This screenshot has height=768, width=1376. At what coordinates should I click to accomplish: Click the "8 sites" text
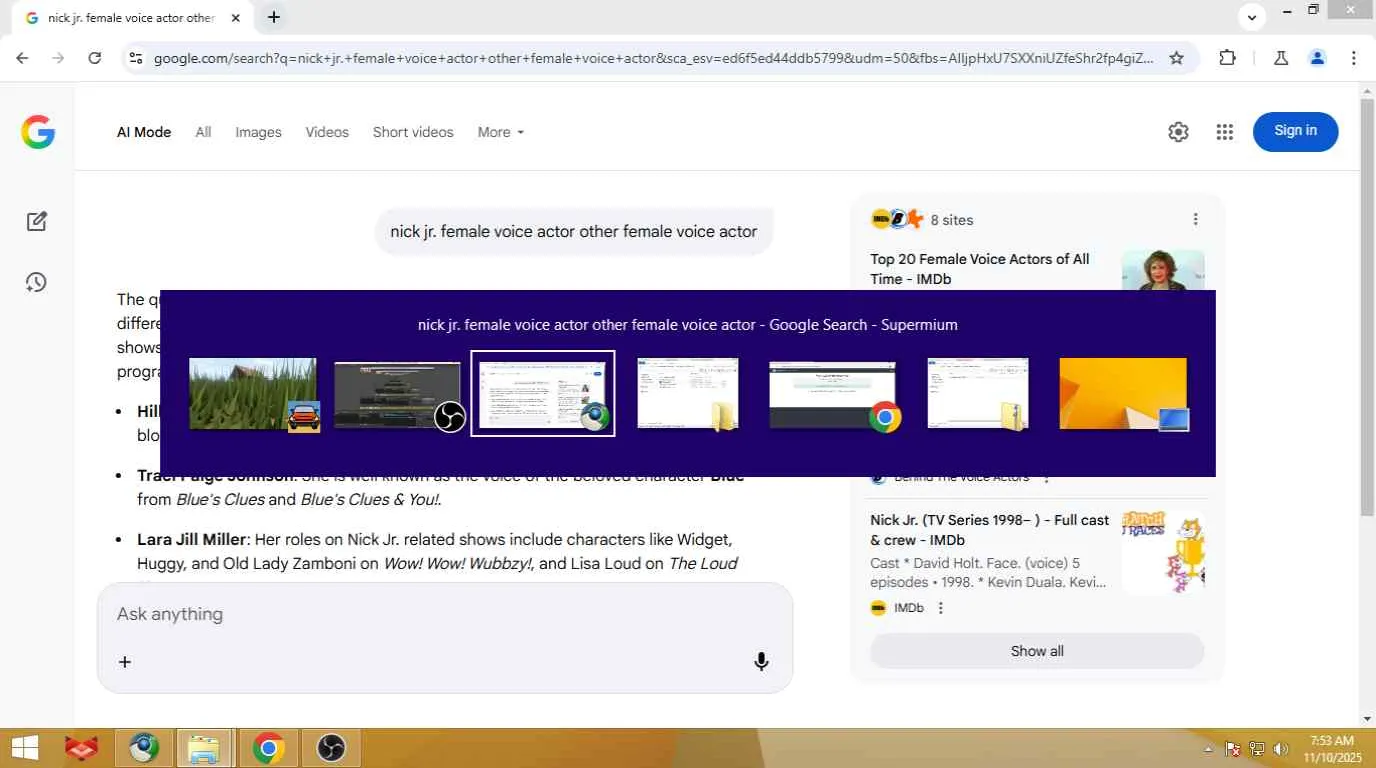point(951,220)
